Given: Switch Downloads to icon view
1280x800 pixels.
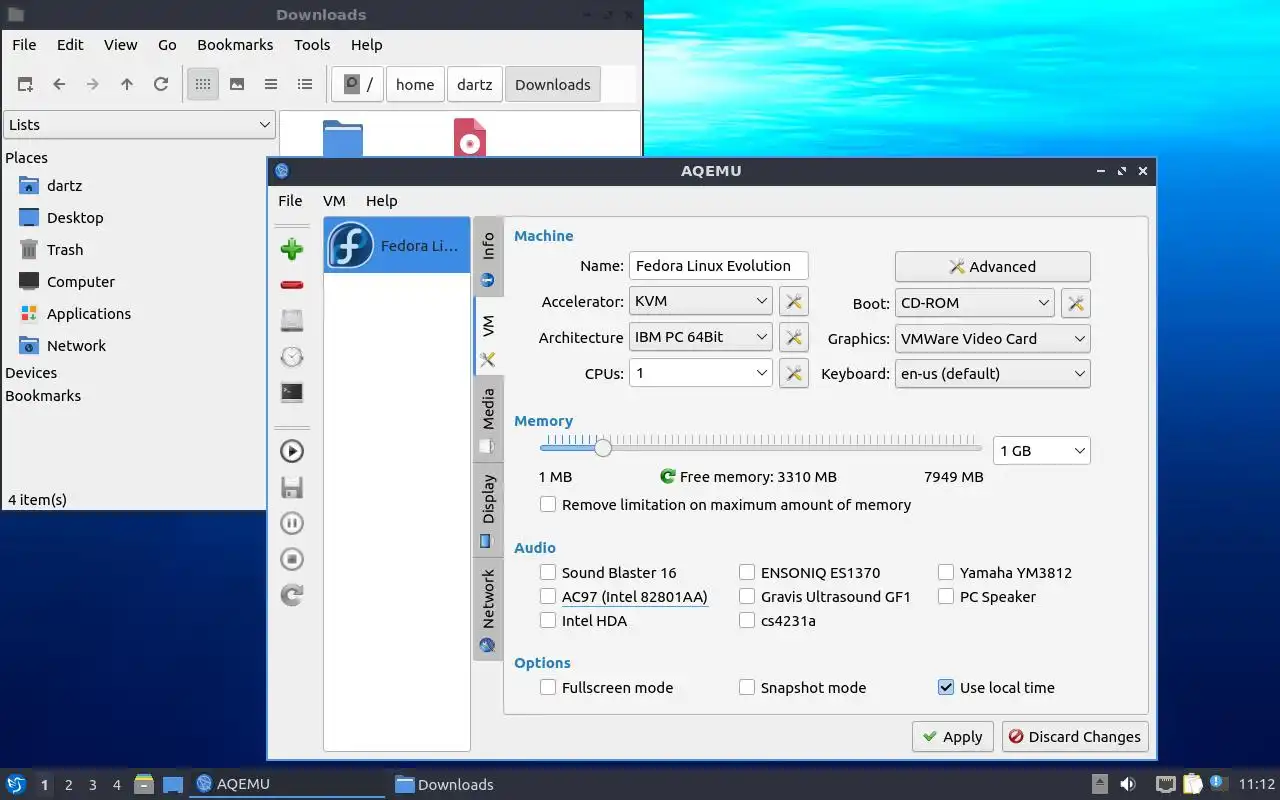Looking at the screenshot, I should (203, 85).
